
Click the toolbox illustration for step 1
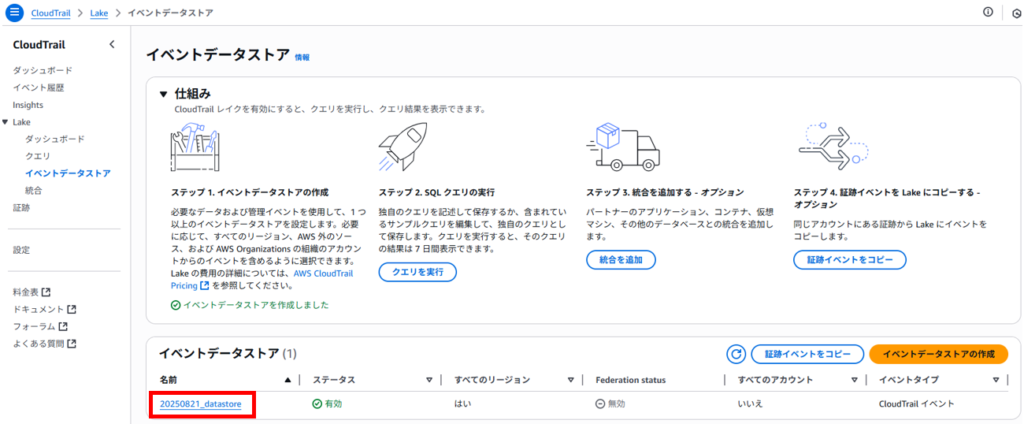195,147
